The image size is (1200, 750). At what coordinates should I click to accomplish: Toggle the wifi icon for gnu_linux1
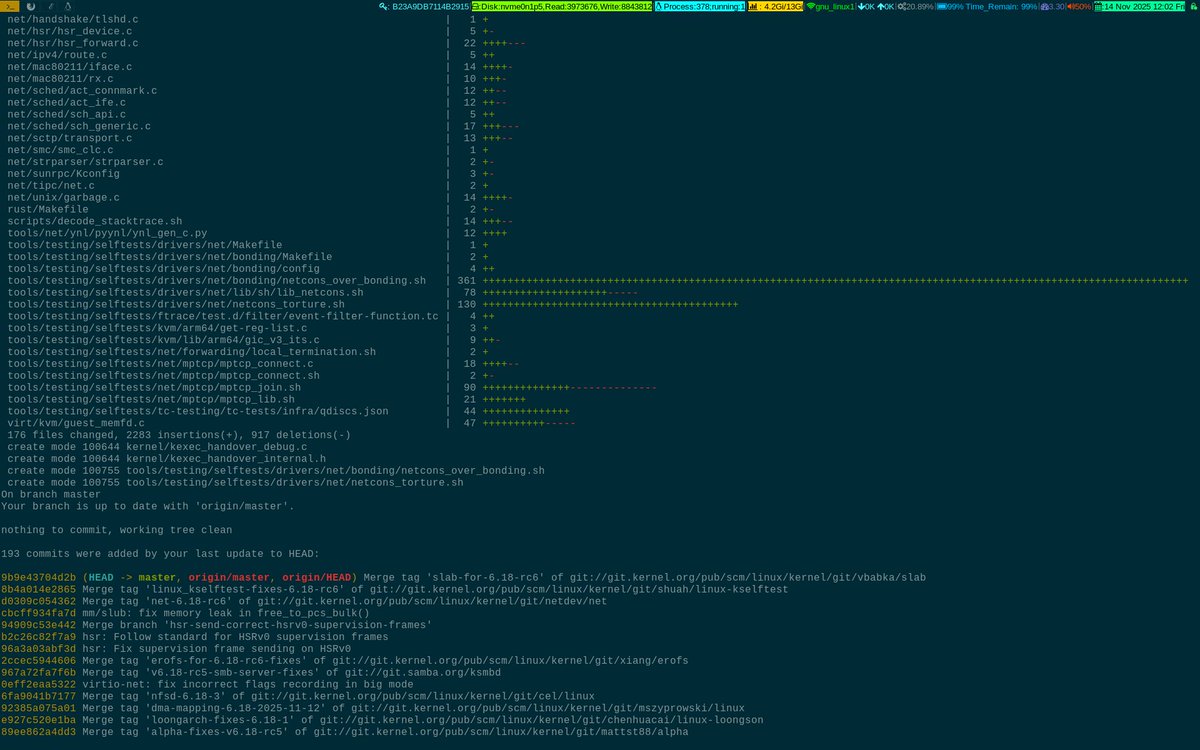[x=811, y=7]
